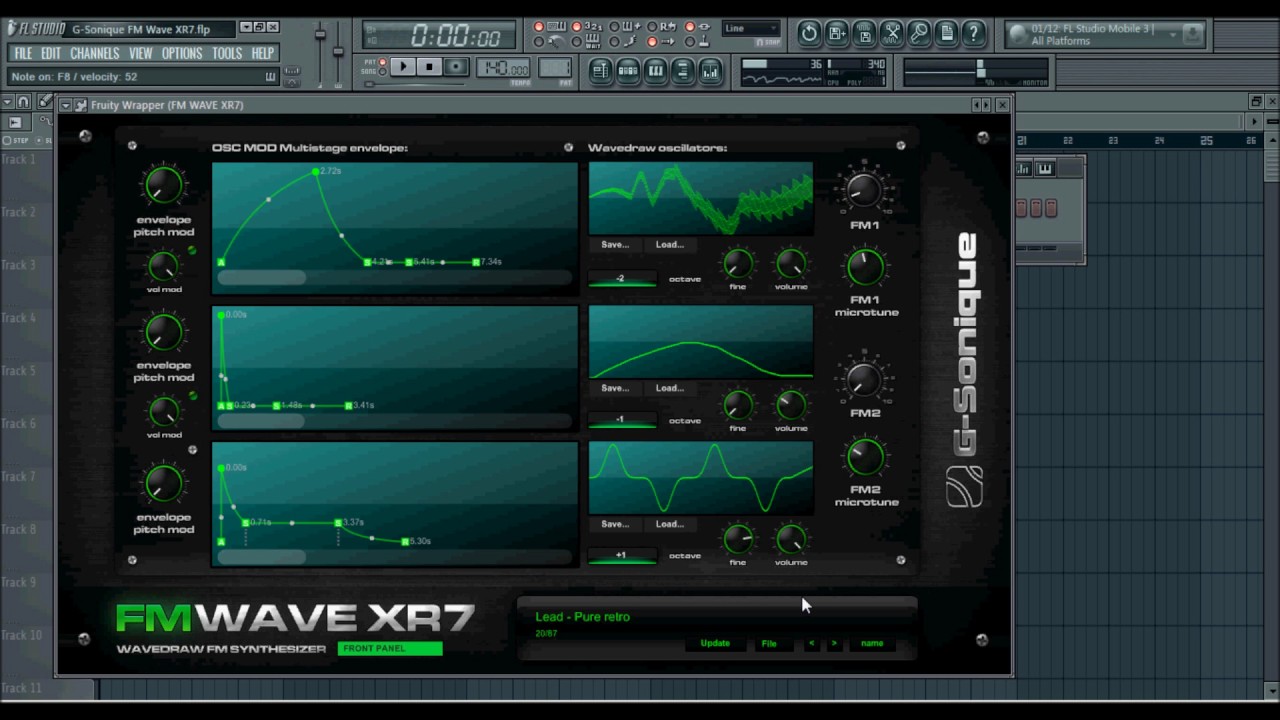
Task: Open the audio editor scissors icon
Action: click(x=892, y=33)
